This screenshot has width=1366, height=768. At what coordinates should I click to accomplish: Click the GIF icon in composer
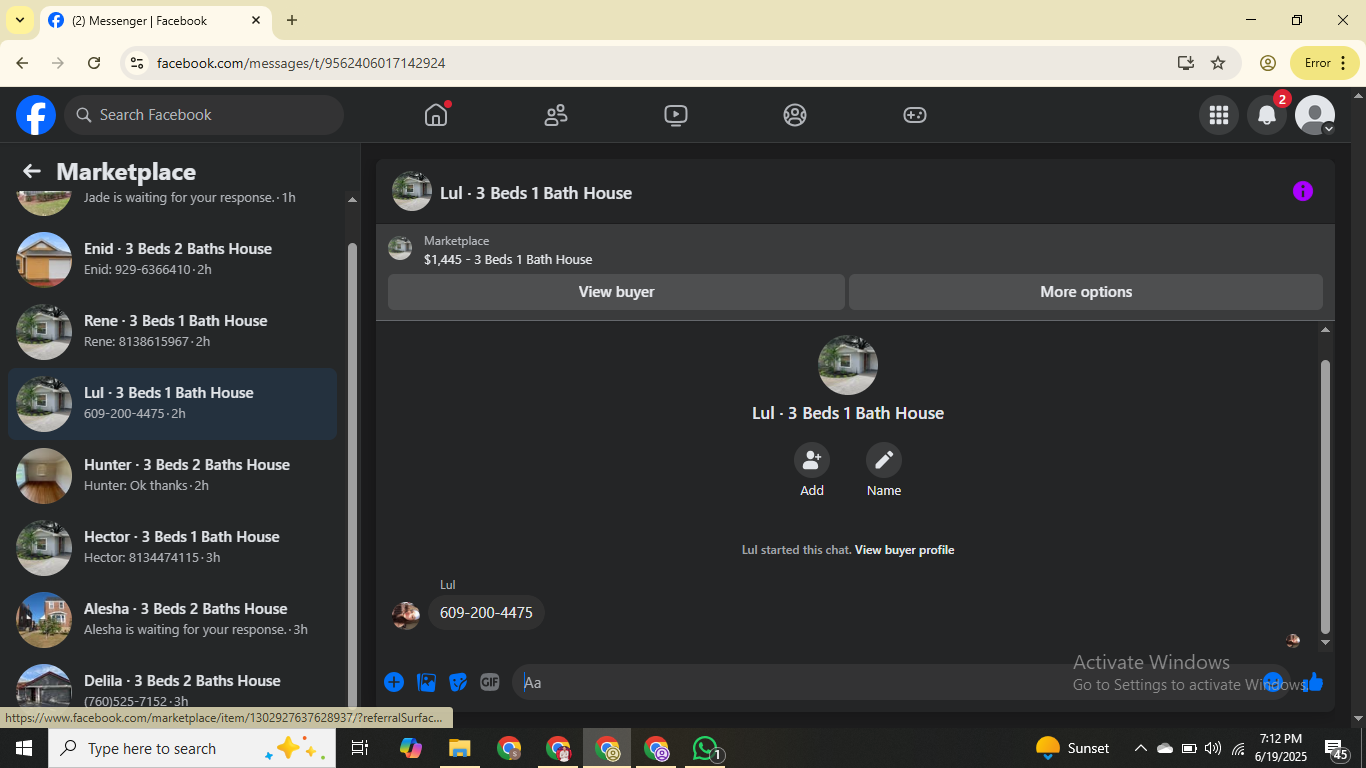pos(490,682)
